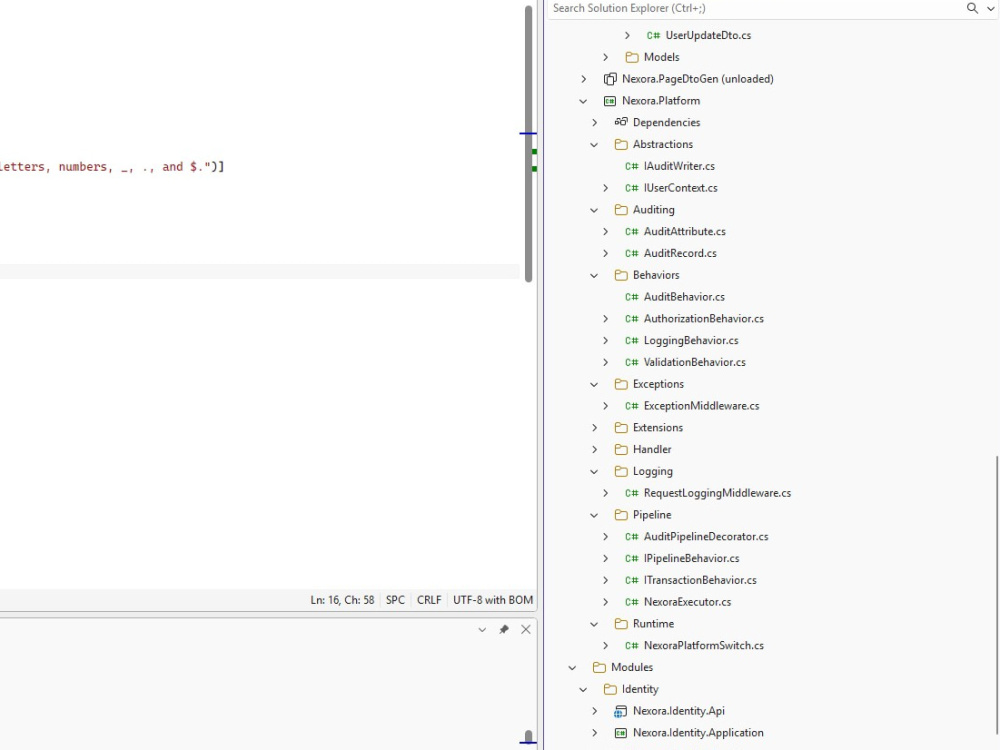1000x750 pixels.
Task: Click the Models folder icon
Action: click(631, 57)
